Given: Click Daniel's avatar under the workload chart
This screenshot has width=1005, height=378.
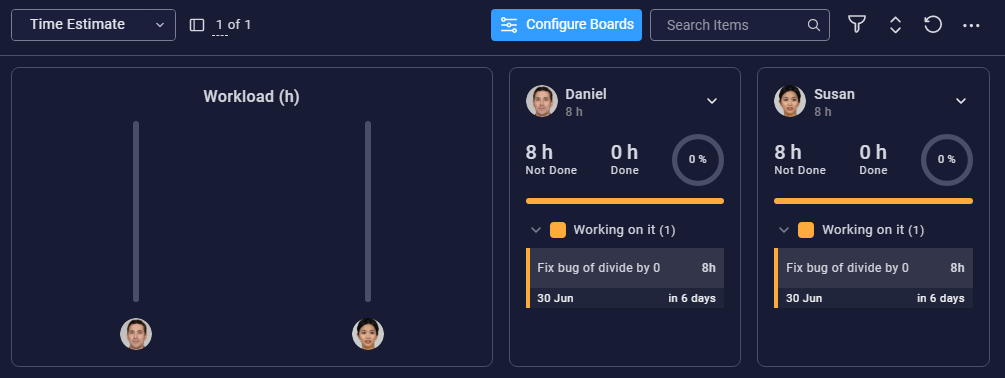Looking at the screenshot, I should [136, 334].
